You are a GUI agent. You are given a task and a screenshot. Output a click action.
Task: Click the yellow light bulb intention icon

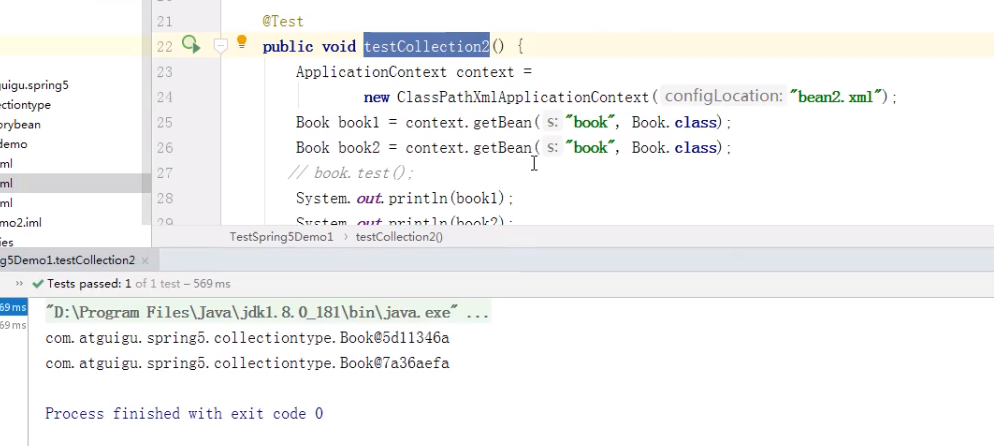pyautogui.click(x=241, y=43)
